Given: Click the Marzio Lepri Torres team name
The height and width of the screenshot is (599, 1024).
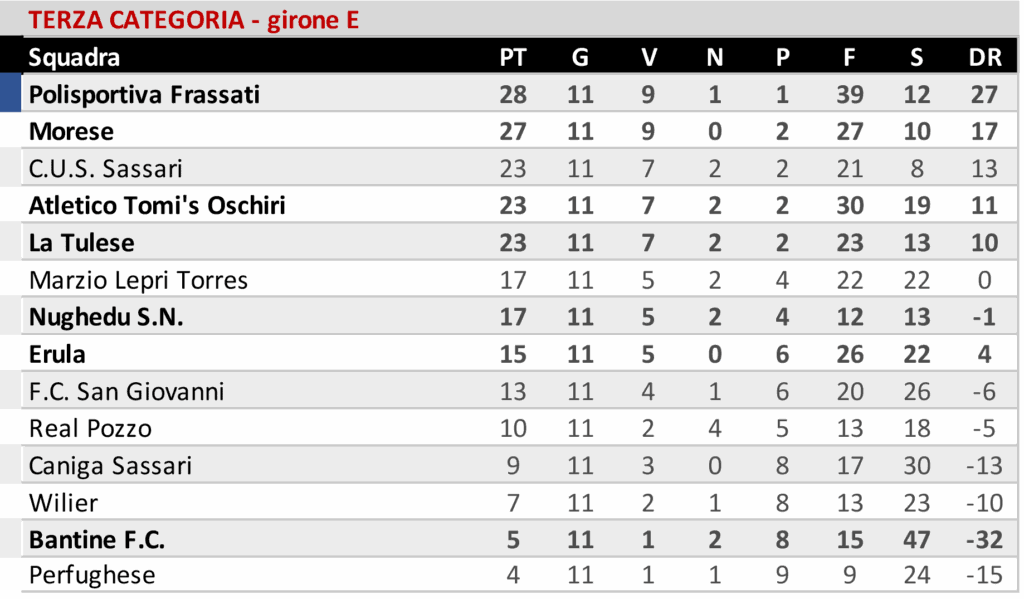Looking at the screenshot, I should (138, 279).
